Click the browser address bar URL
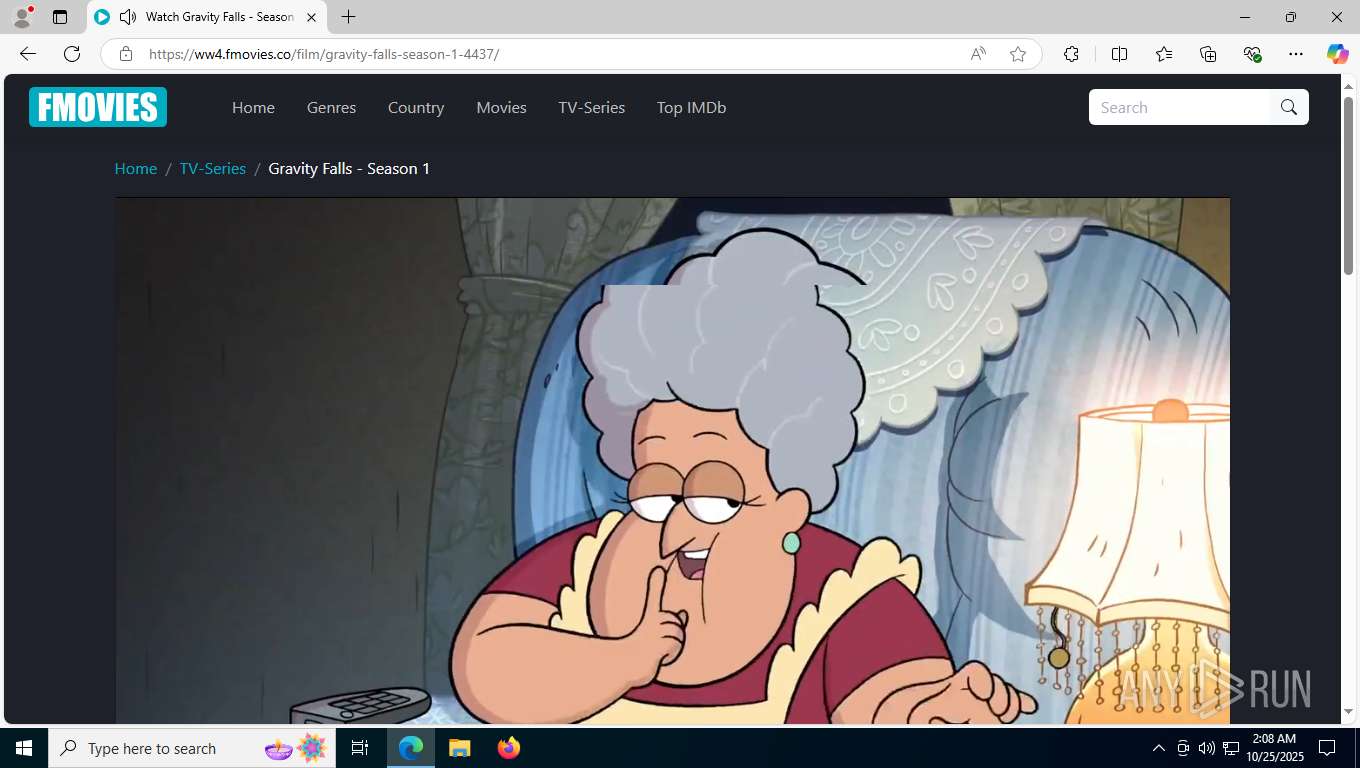The width and height of the screenshot is (1360, 768). point(324,54)
